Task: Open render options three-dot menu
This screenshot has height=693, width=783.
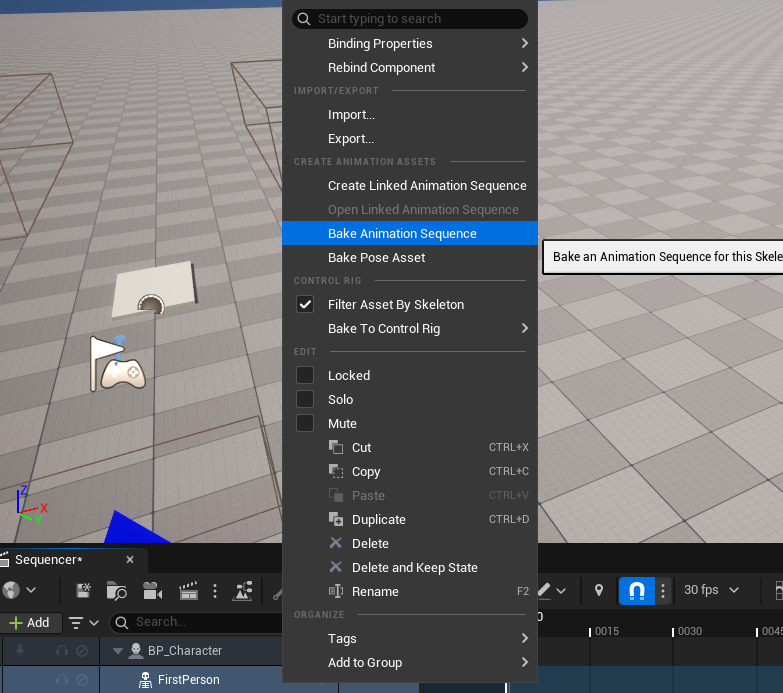Action: pyautogui.click(x=215, y=591)
